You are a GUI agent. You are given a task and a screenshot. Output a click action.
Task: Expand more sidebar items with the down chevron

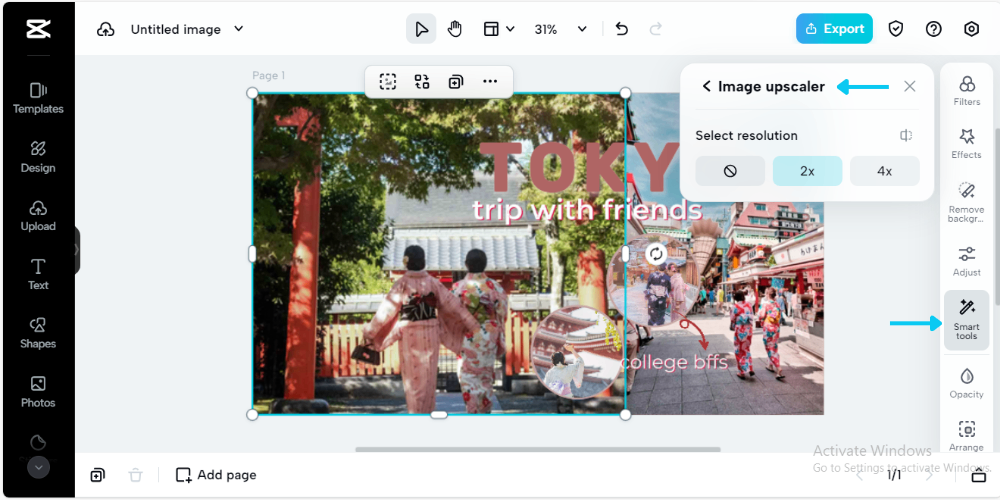pos(38,467)
